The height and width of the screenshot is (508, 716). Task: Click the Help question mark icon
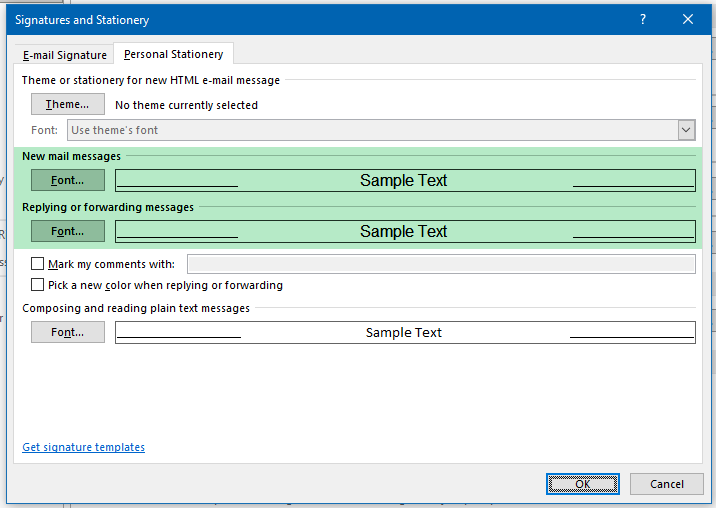643,19
